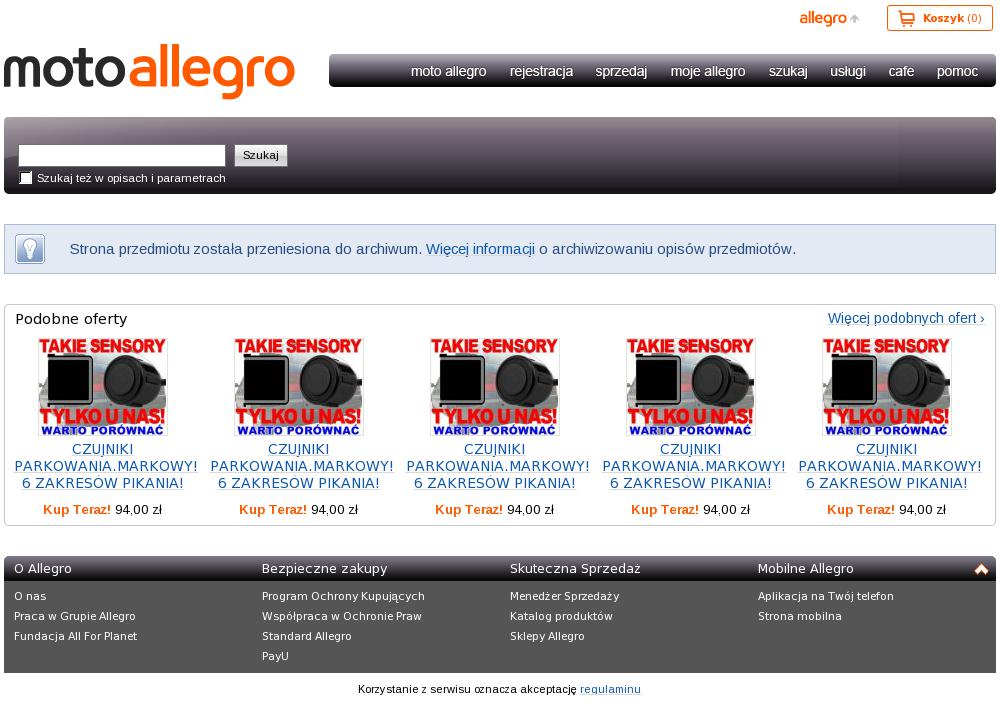1000x709 pixels.
Task: Open the moje allegro menu item
Action: coord(708,71)
